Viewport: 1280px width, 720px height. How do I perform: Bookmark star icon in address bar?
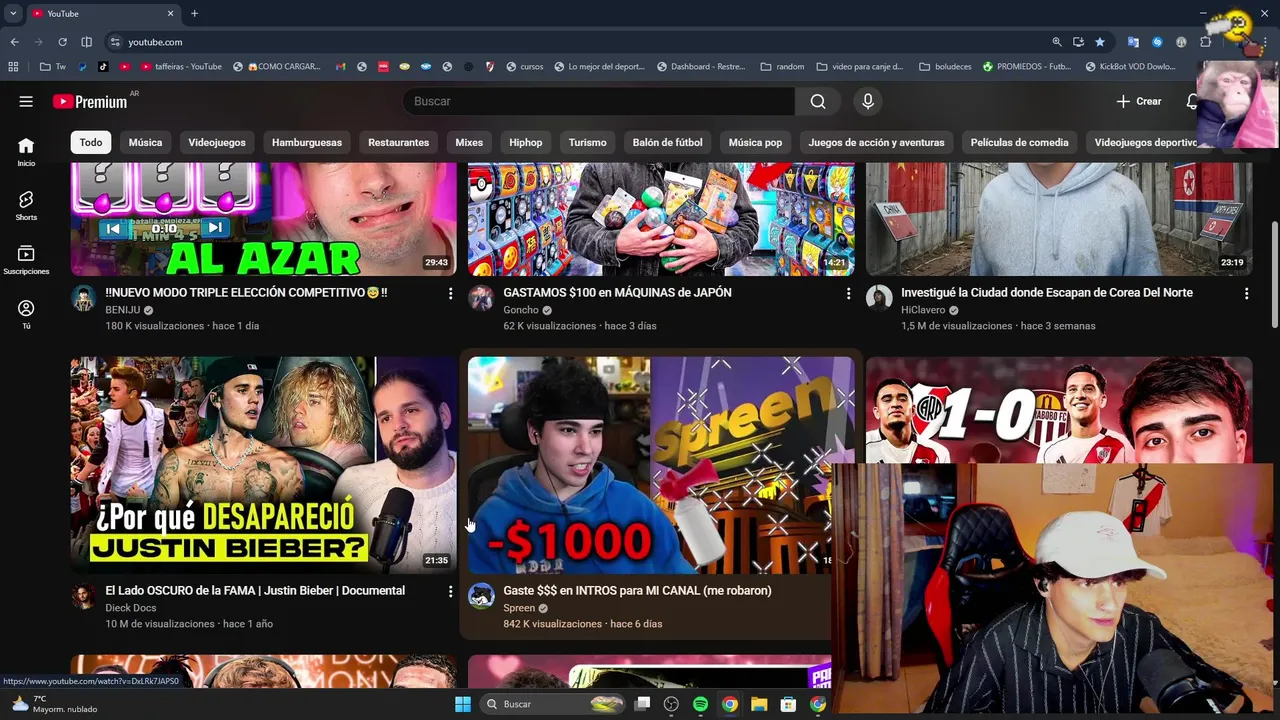(1100, 42)
